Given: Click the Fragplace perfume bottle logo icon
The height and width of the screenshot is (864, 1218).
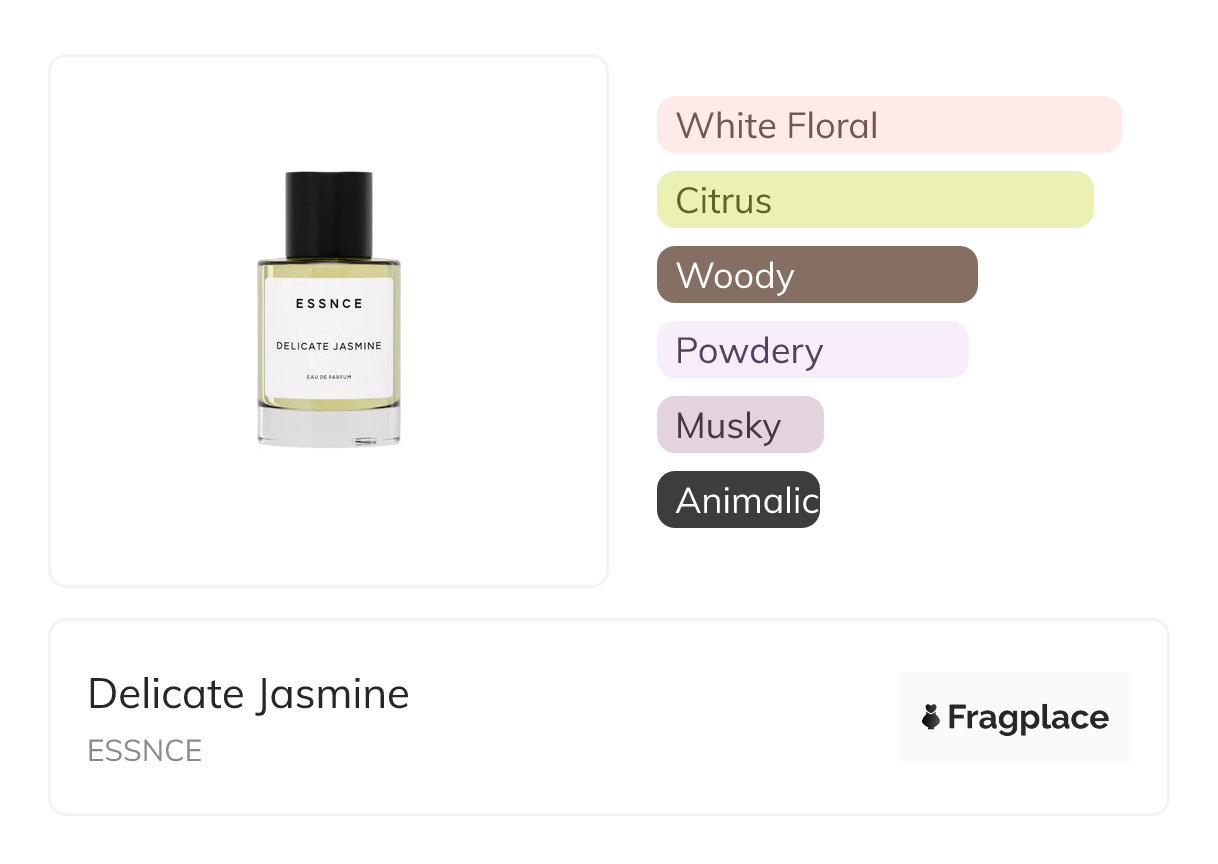Looking at the screenshot, I should coord(931,717).
